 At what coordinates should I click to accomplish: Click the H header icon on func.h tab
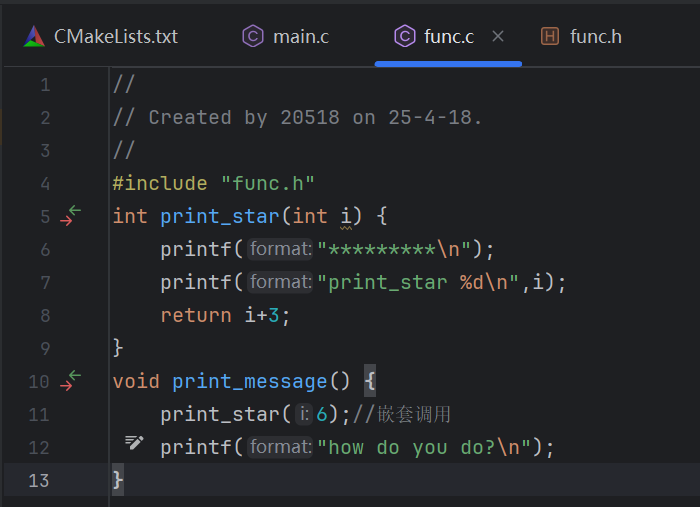550,36
